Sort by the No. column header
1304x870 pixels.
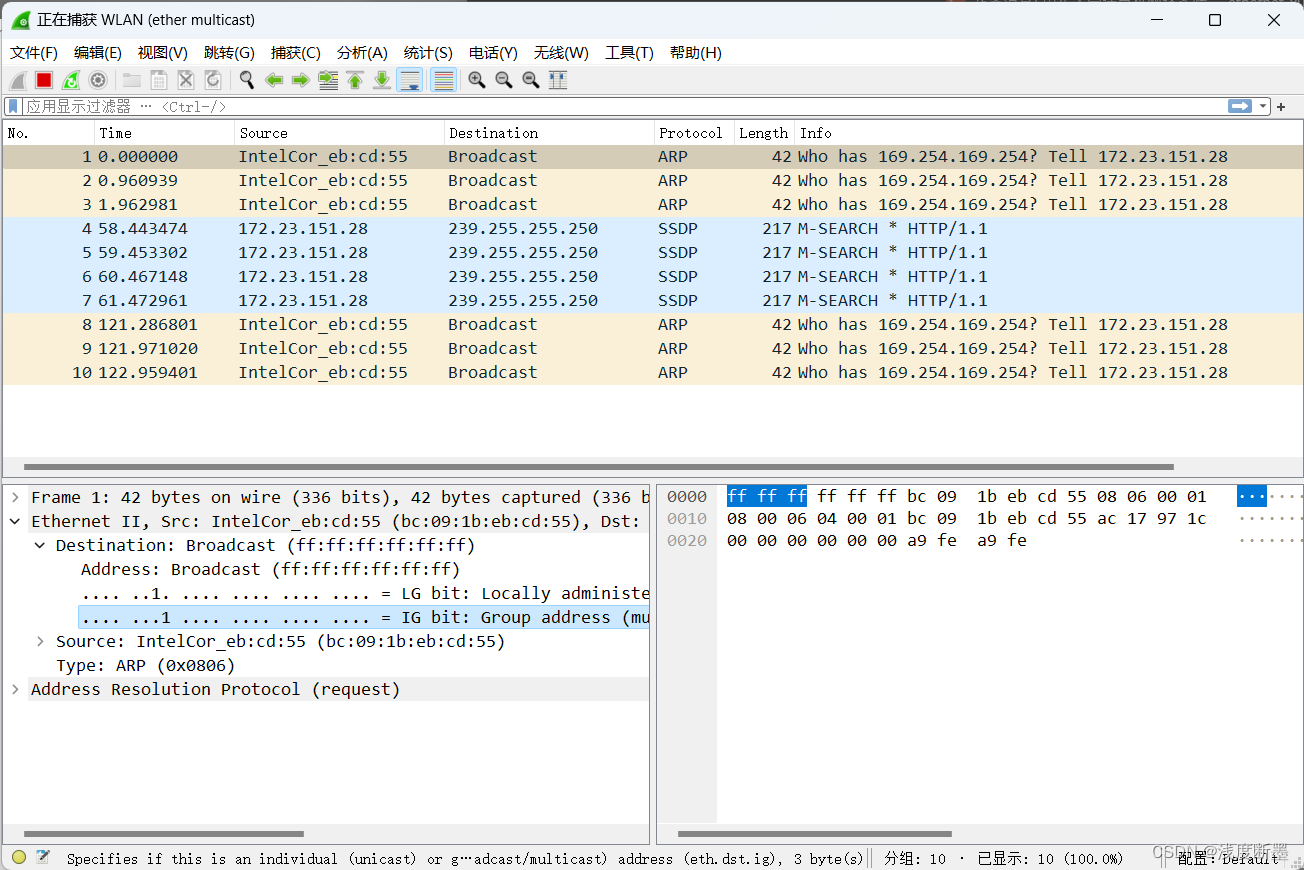(x=49, y=133)
